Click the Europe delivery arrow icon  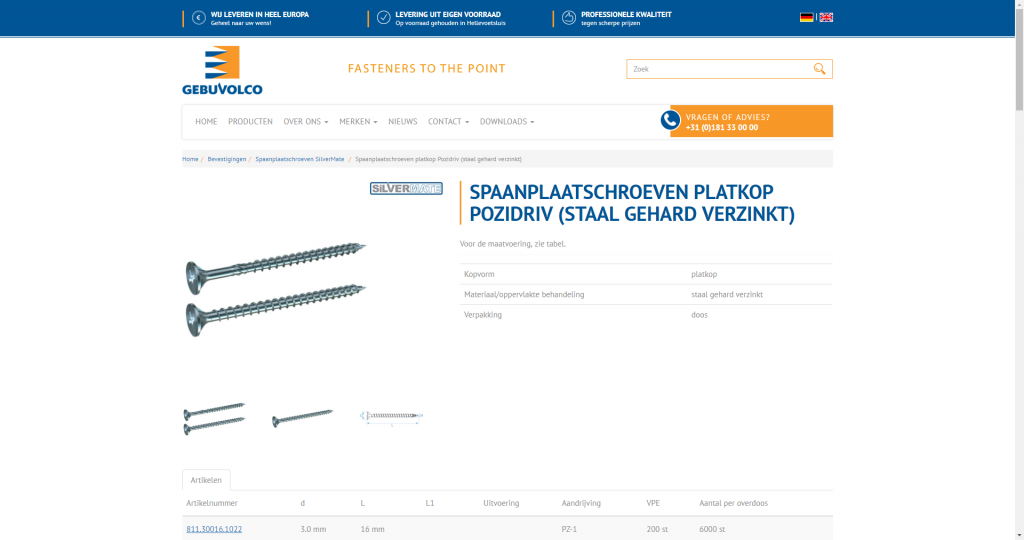point(199,18)
